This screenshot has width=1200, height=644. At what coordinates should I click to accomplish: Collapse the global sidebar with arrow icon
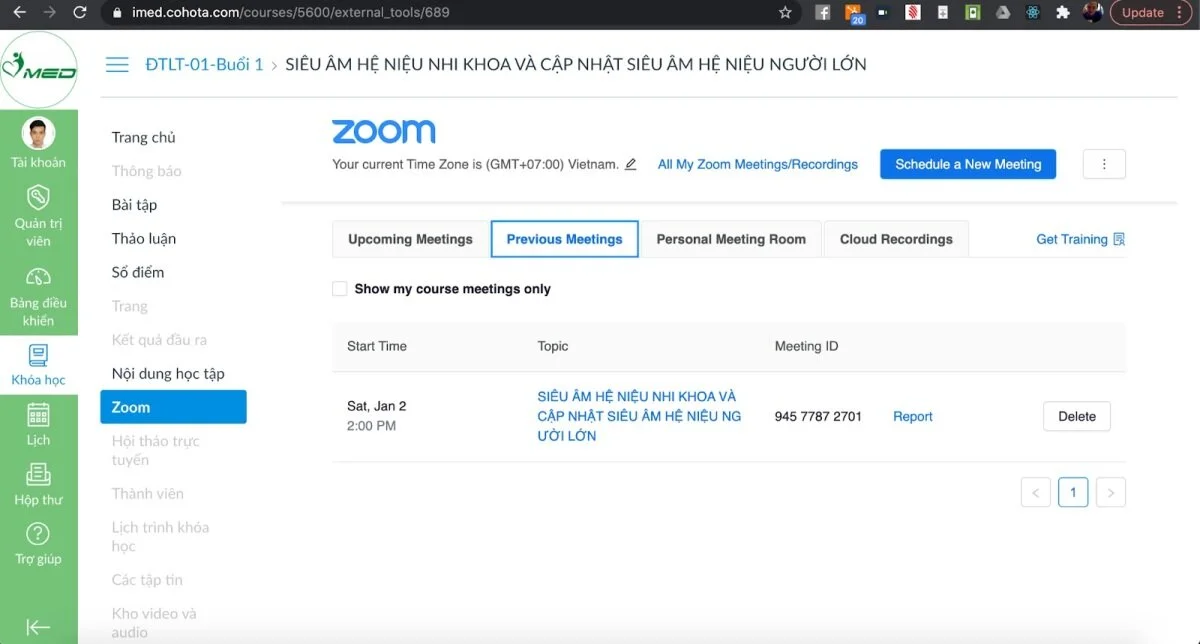click(38, 627)
